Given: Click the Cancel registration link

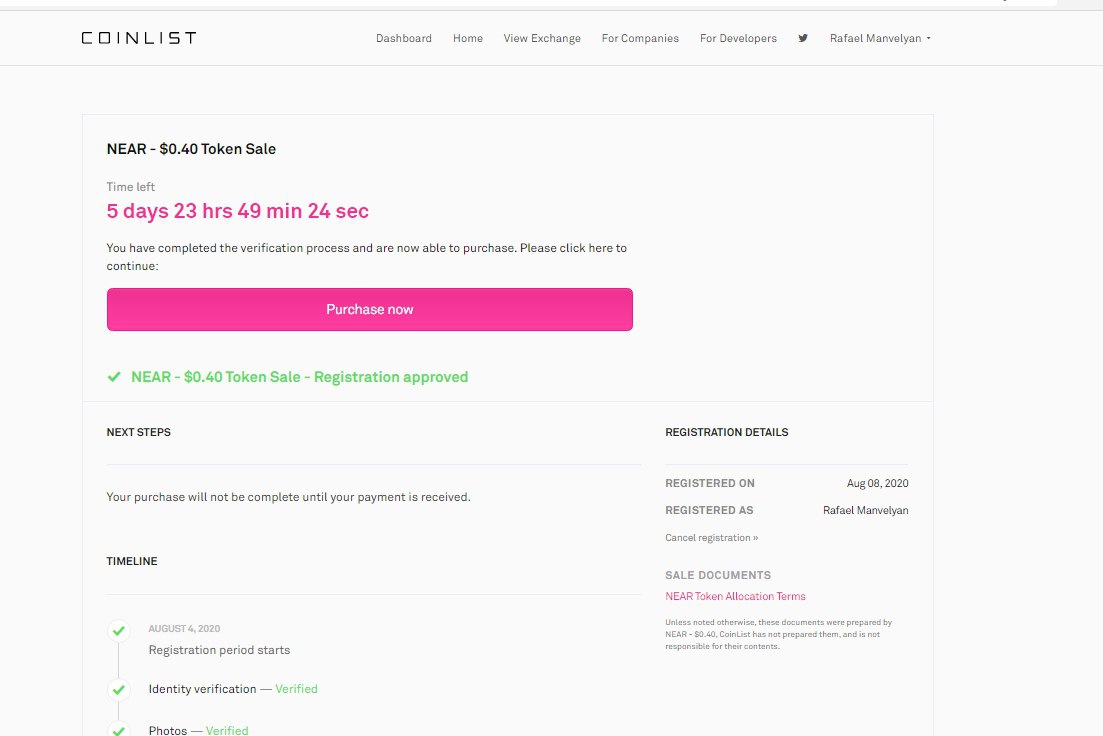Looking at the screenshot, I should 711,538.
